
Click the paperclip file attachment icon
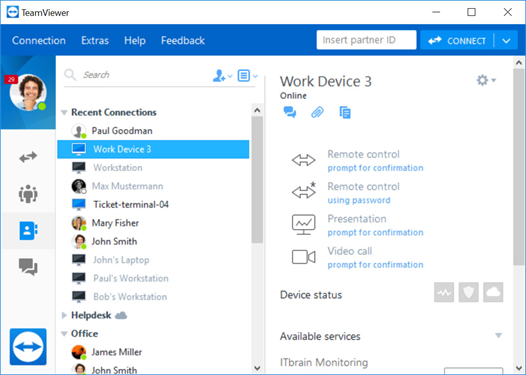tap(317, 112)
